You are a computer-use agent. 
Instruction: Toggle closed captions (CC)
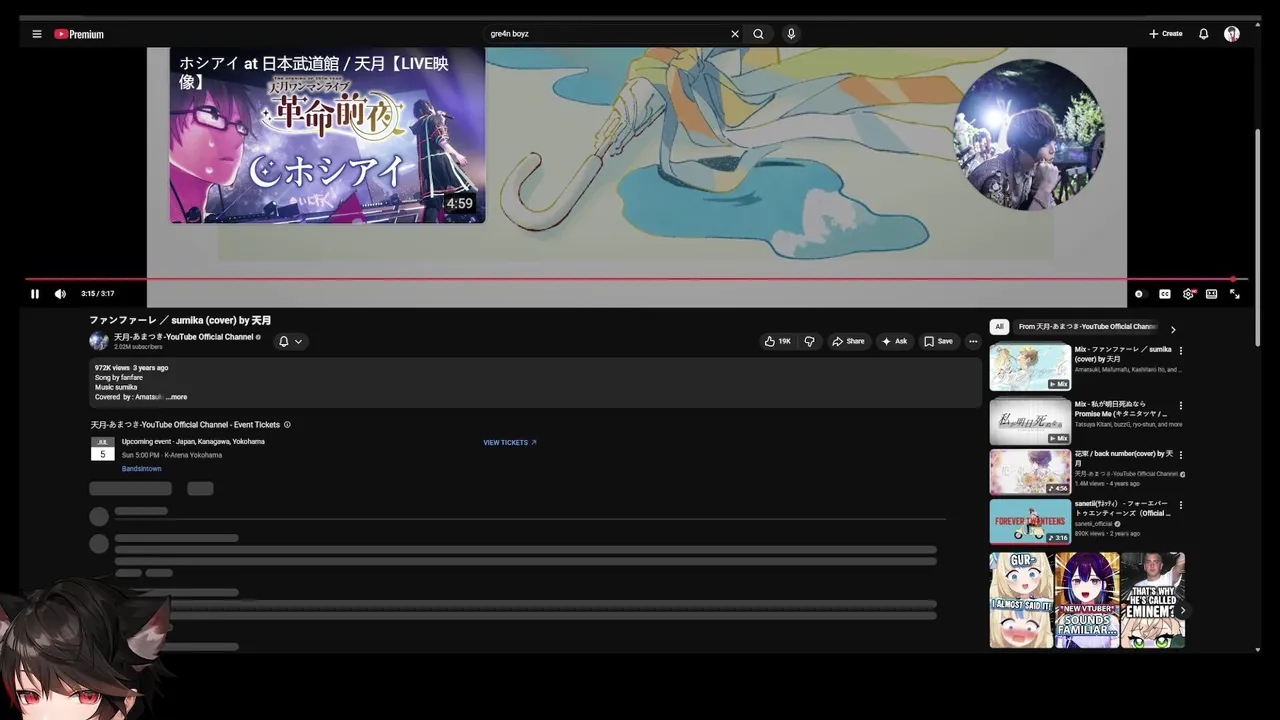tap(1165, 294)
